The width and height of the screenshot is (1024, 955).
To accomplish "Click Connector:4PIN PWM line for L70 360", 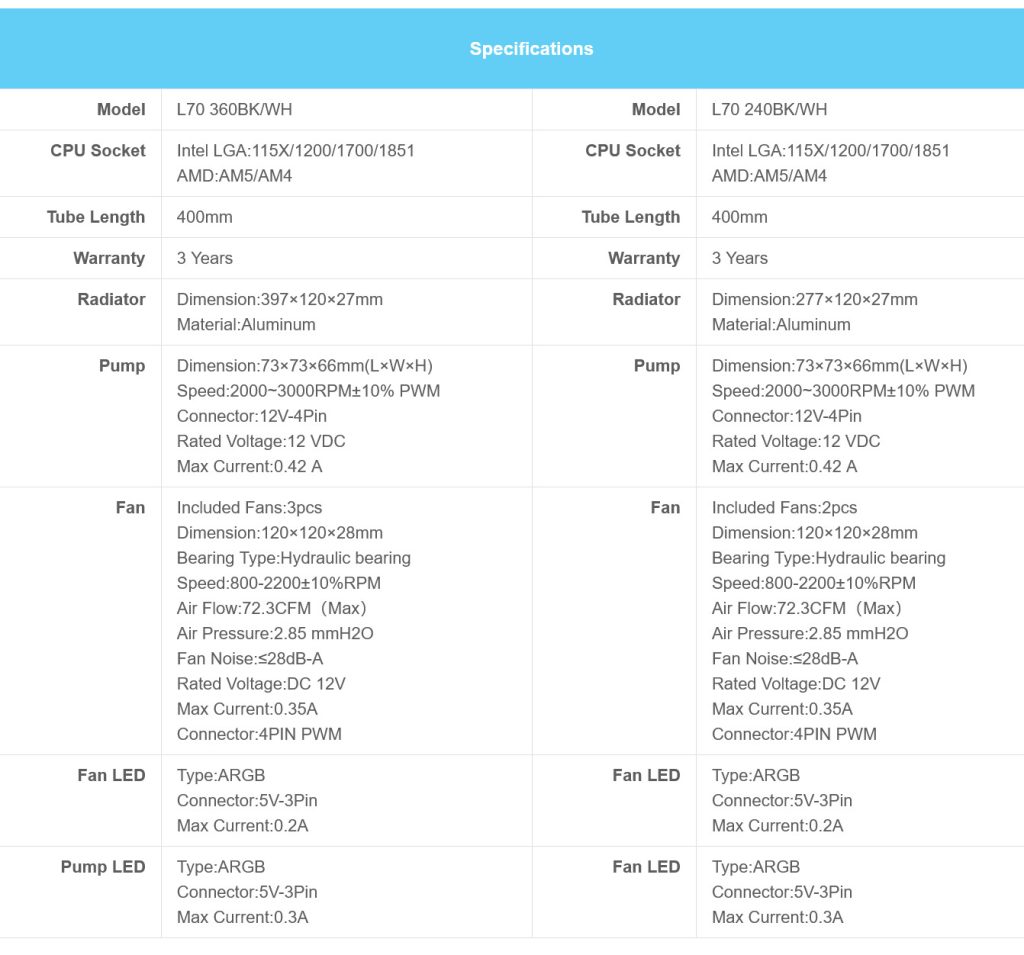I will click(x=259, y=734).
